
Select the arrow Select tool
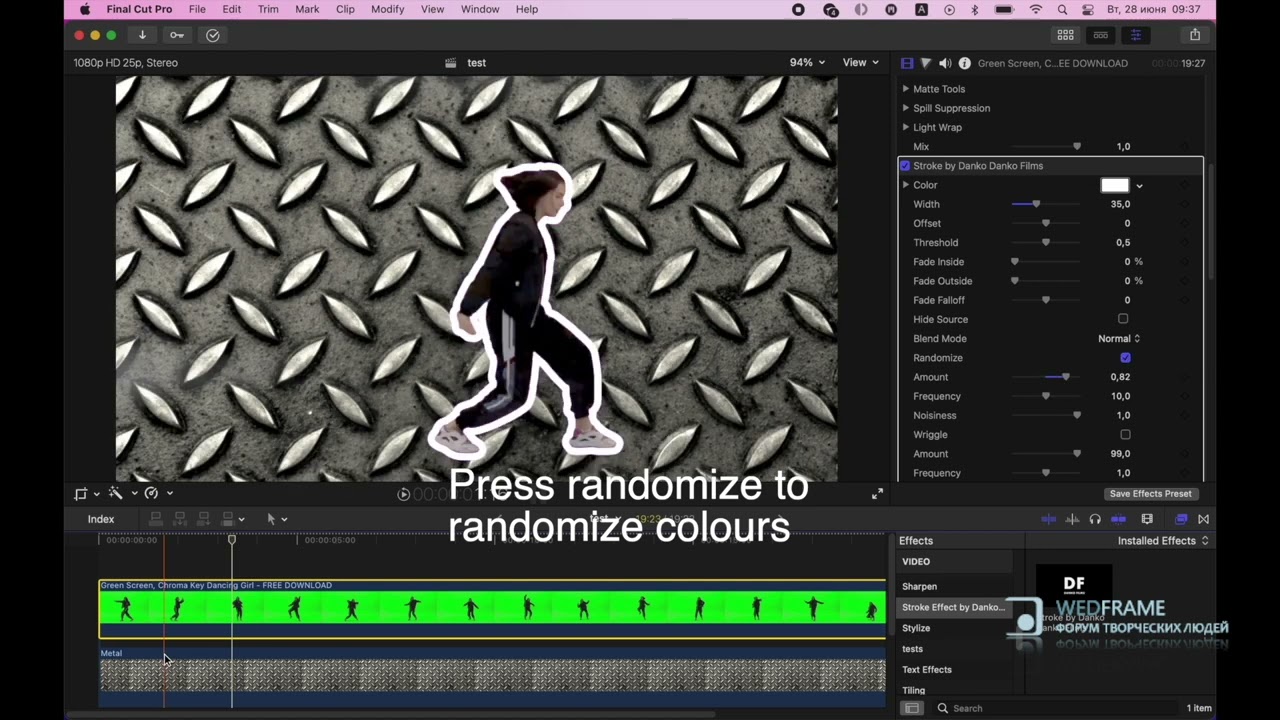(x=271, y=519)
